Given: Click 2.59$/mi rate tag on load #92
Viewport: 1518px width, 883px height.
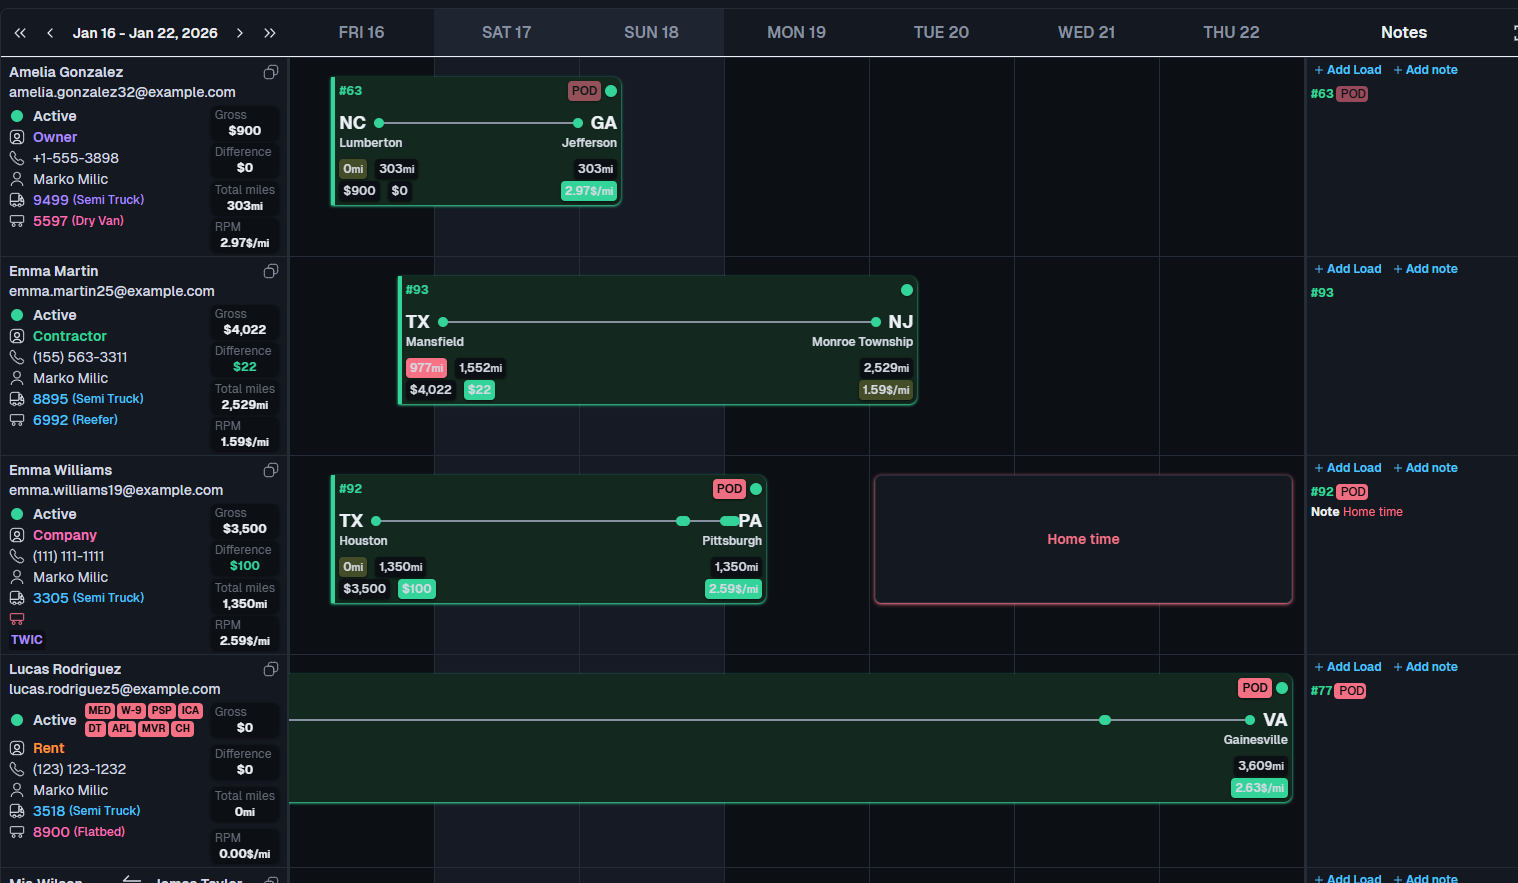Looking at the screenshot, I should [x=733, y=589].
